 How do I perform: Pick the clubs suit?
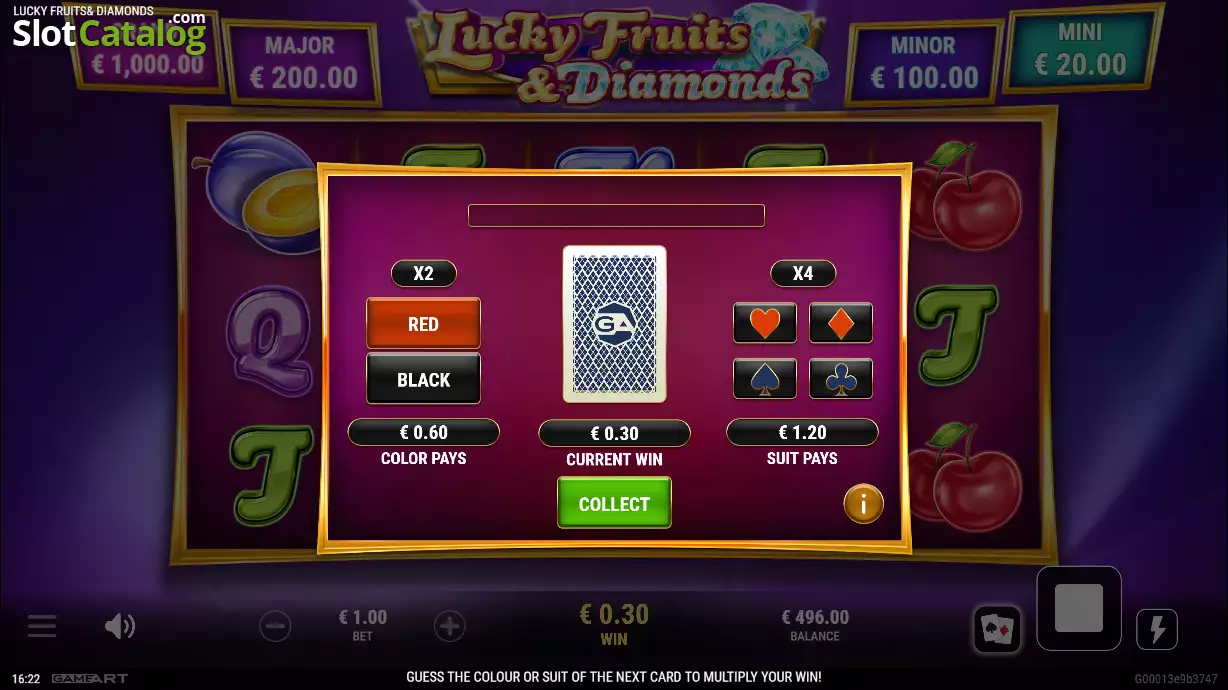(841, 378)
